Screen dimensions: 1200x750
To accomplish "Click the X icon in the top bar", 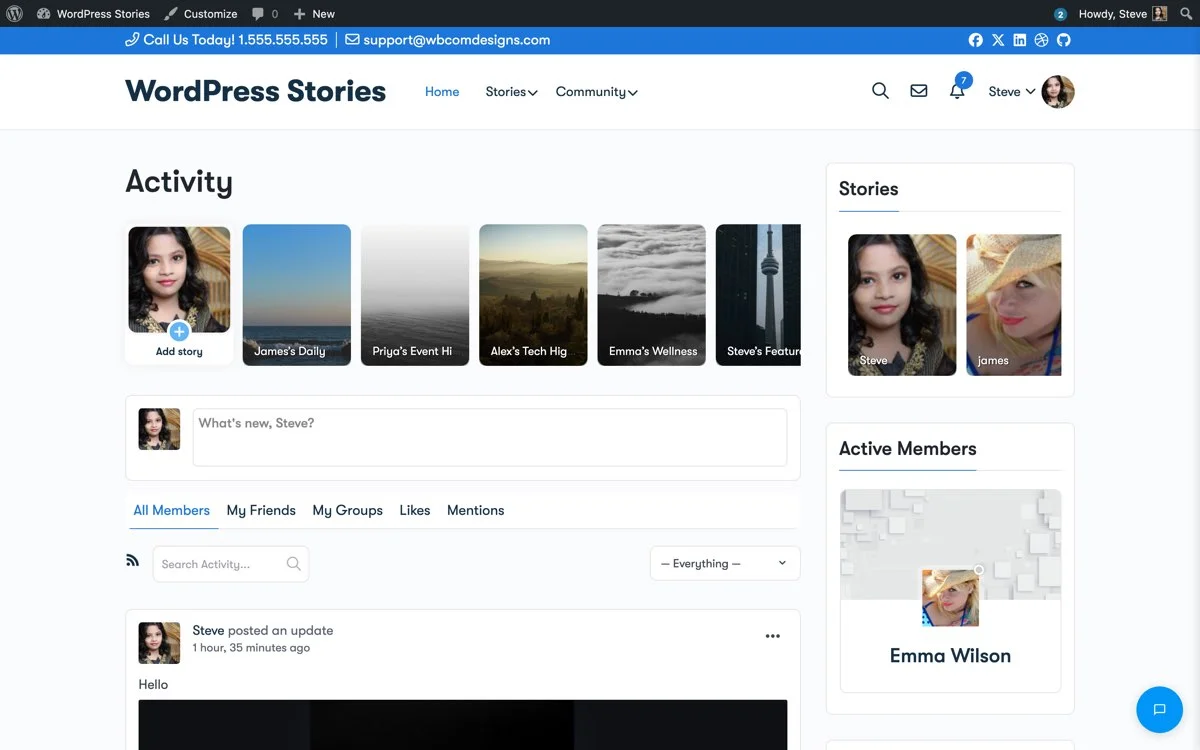I will coord(997,40).
